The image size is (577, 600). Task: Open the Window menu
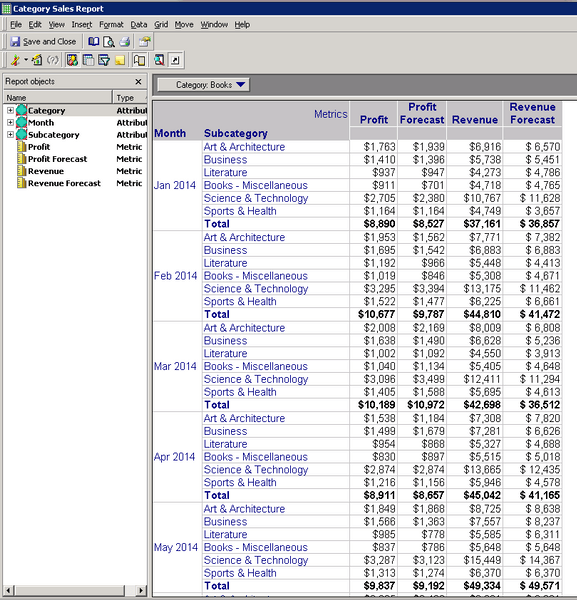[x=214, y=24]
